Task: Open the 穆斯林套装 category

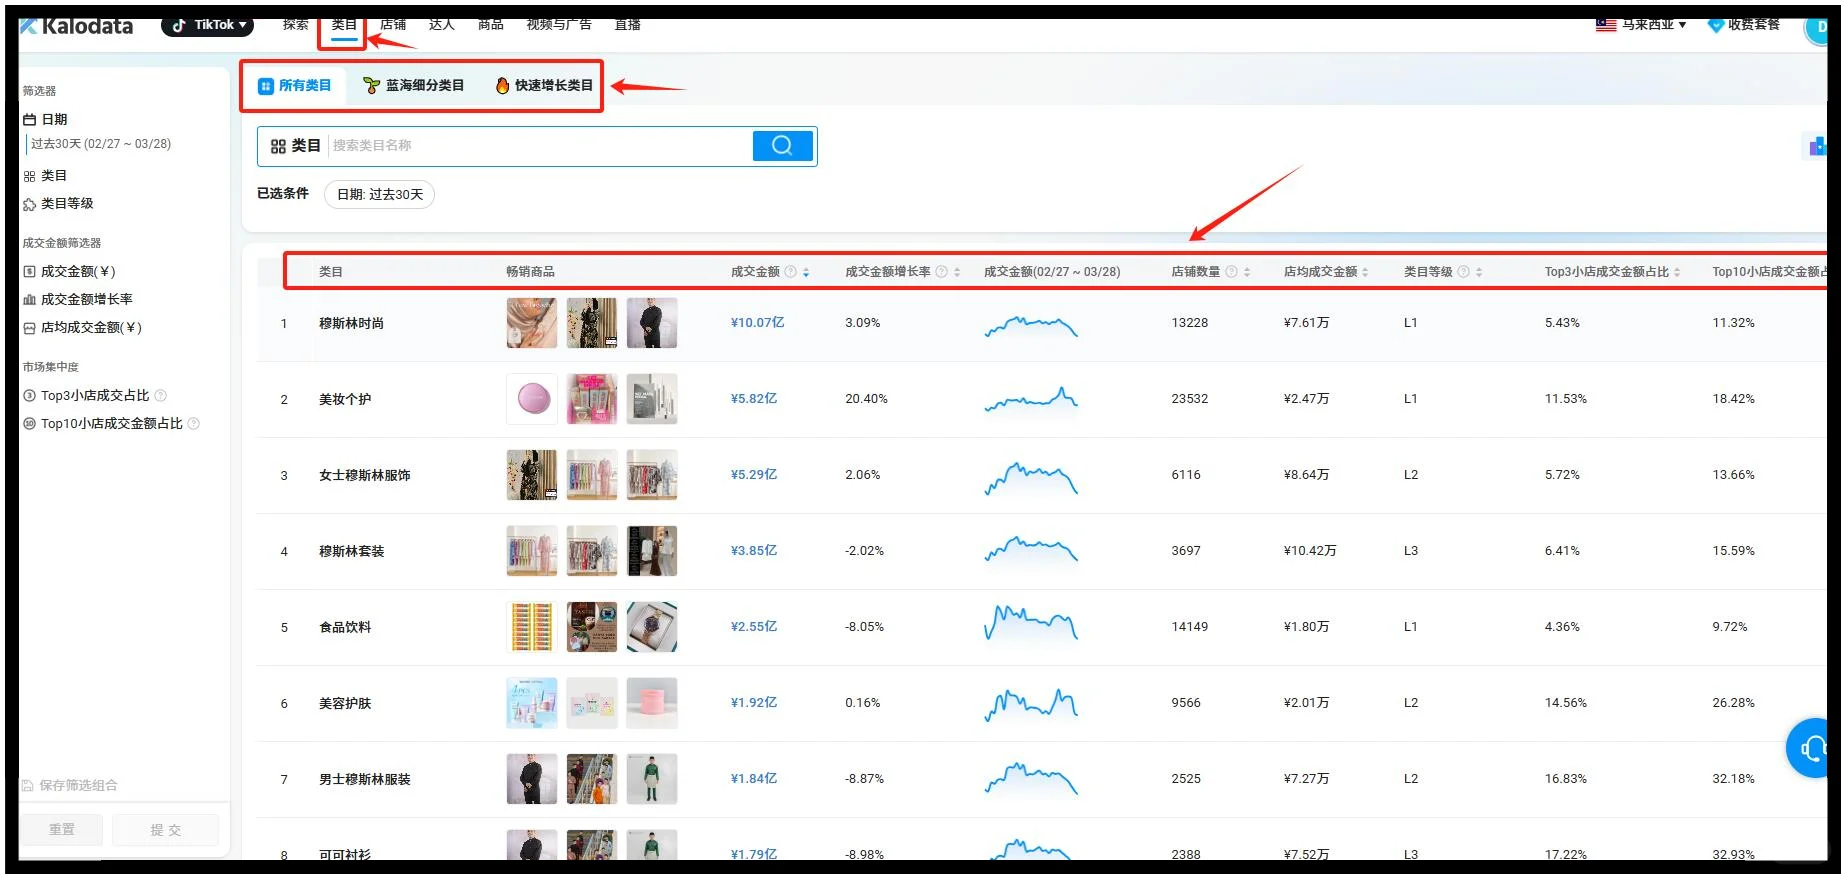Action: (351, 552)
